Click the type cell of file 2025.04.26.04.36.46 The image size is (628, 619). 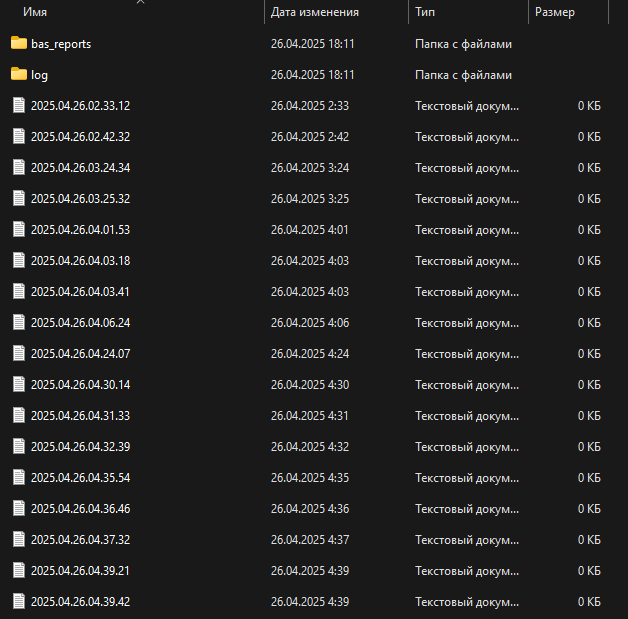pyautogui.click(x=467, y=509)
